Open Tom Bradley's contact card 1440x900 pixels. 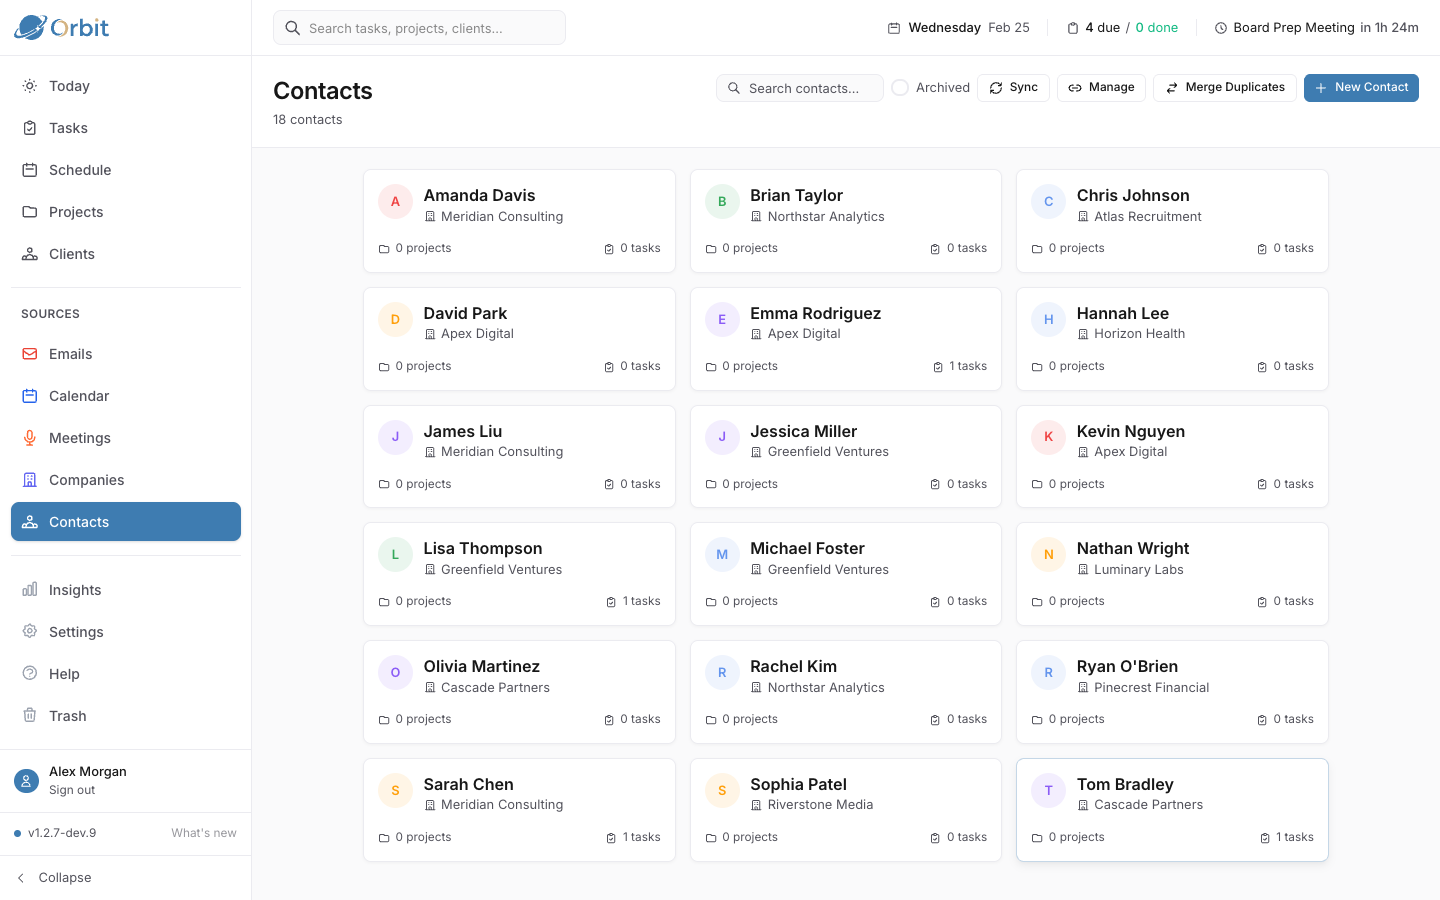pyautogui.click(x=1171, y=809)
